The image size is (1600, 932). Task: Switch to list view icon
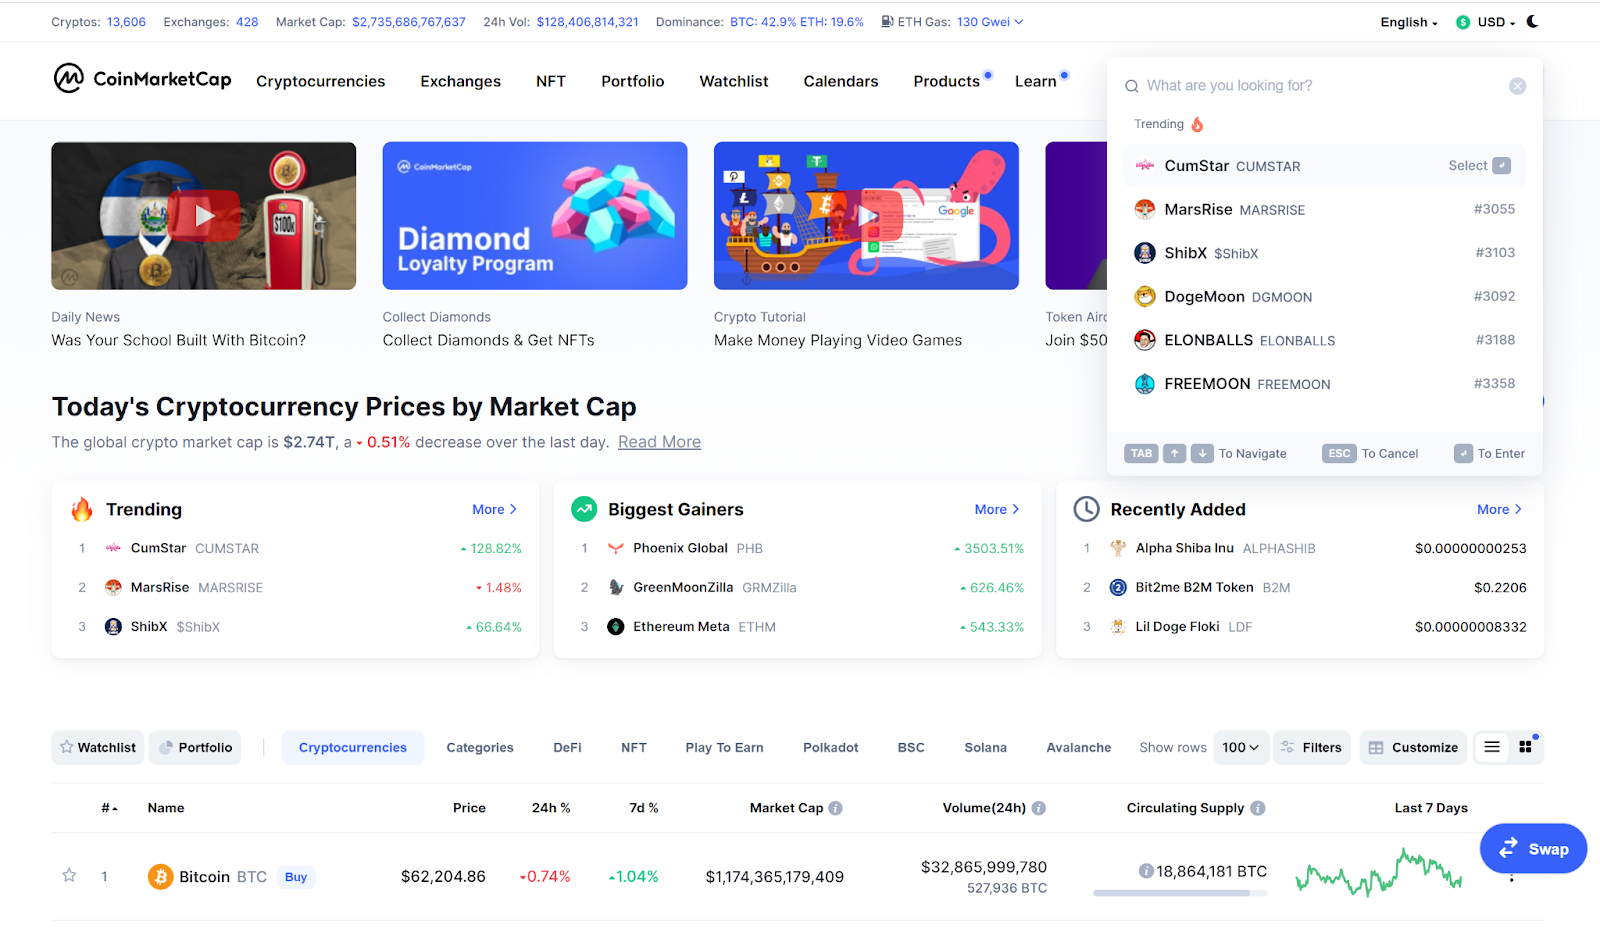(1492, 747)
